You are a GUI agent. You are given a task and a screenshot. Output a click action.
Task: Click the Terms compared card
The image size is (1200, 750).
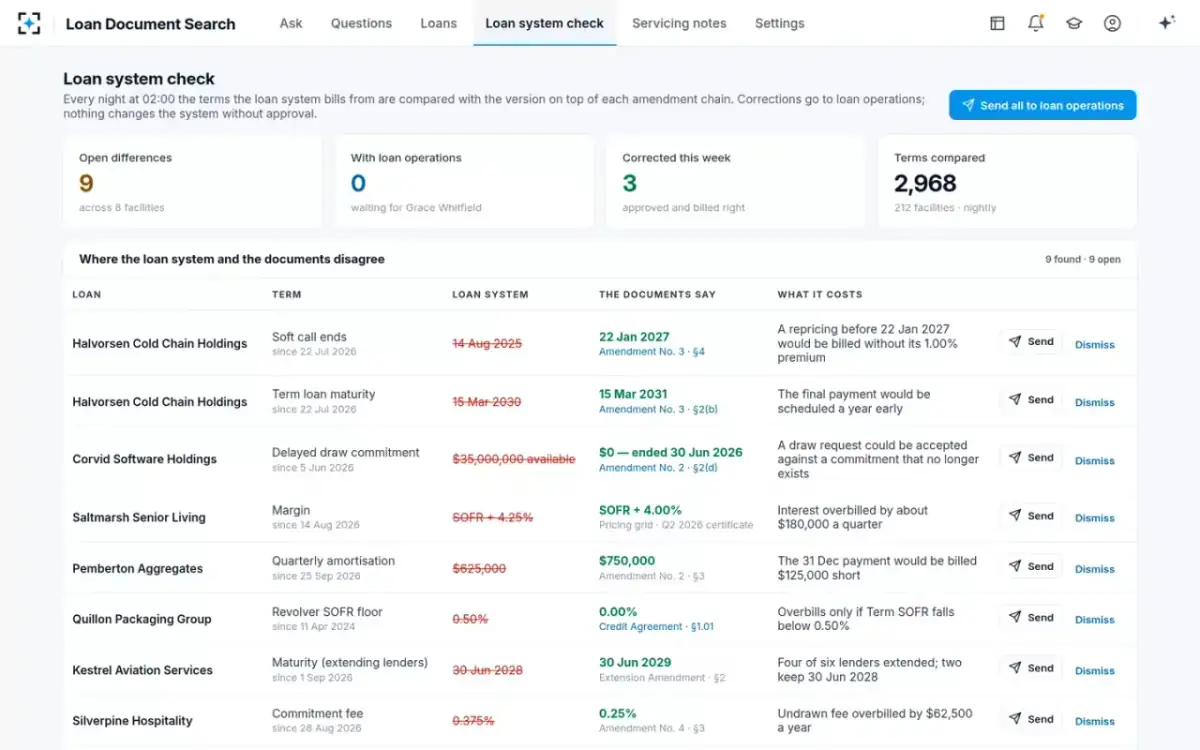pyautogui.click(x=1008, y=182)
